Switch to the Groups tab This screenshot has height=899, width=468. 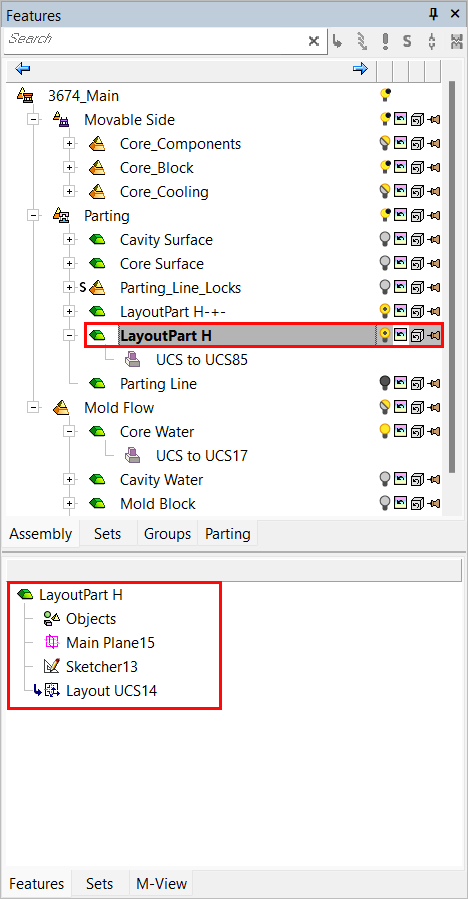[167, 534]
